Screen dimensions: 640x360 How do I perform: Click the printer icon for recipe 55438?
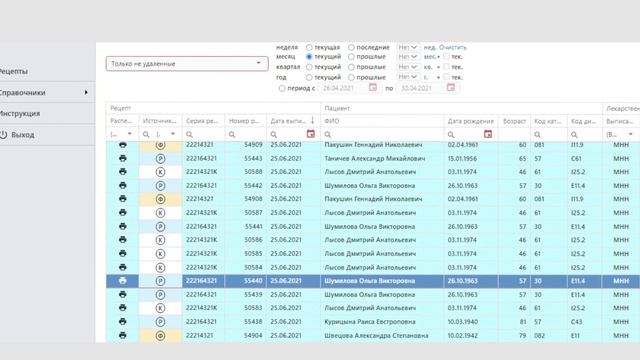(x=122, y=322)
